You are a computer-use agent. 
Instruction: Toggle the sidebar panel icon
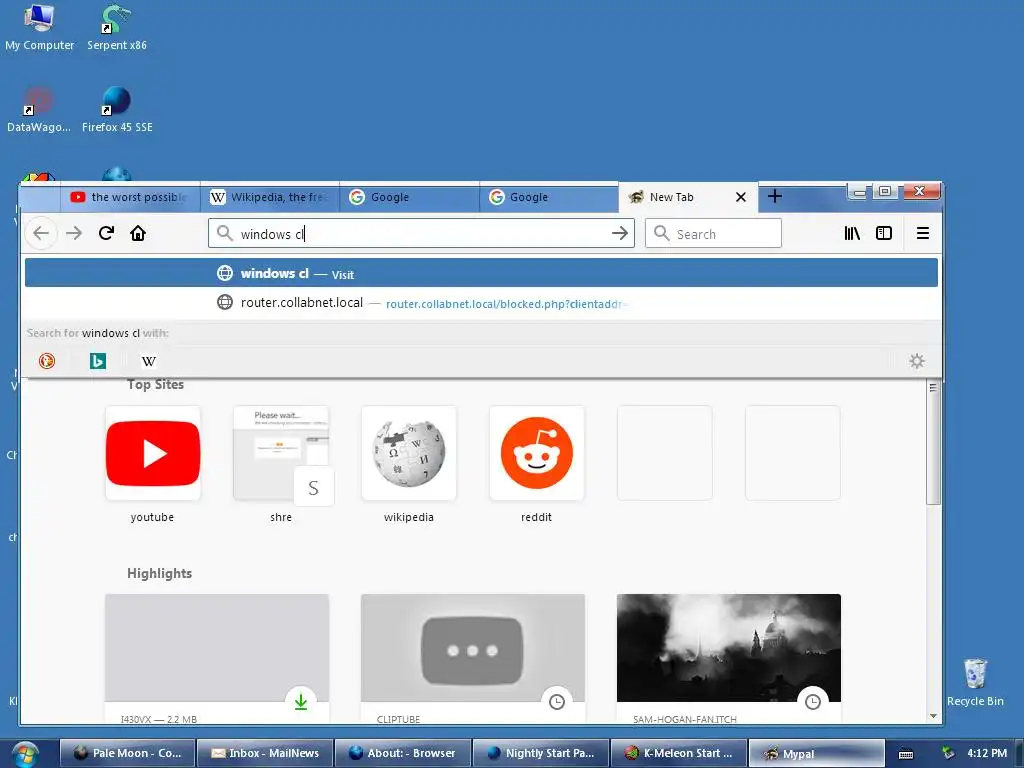pyautogui.click(x=884, y=233)
